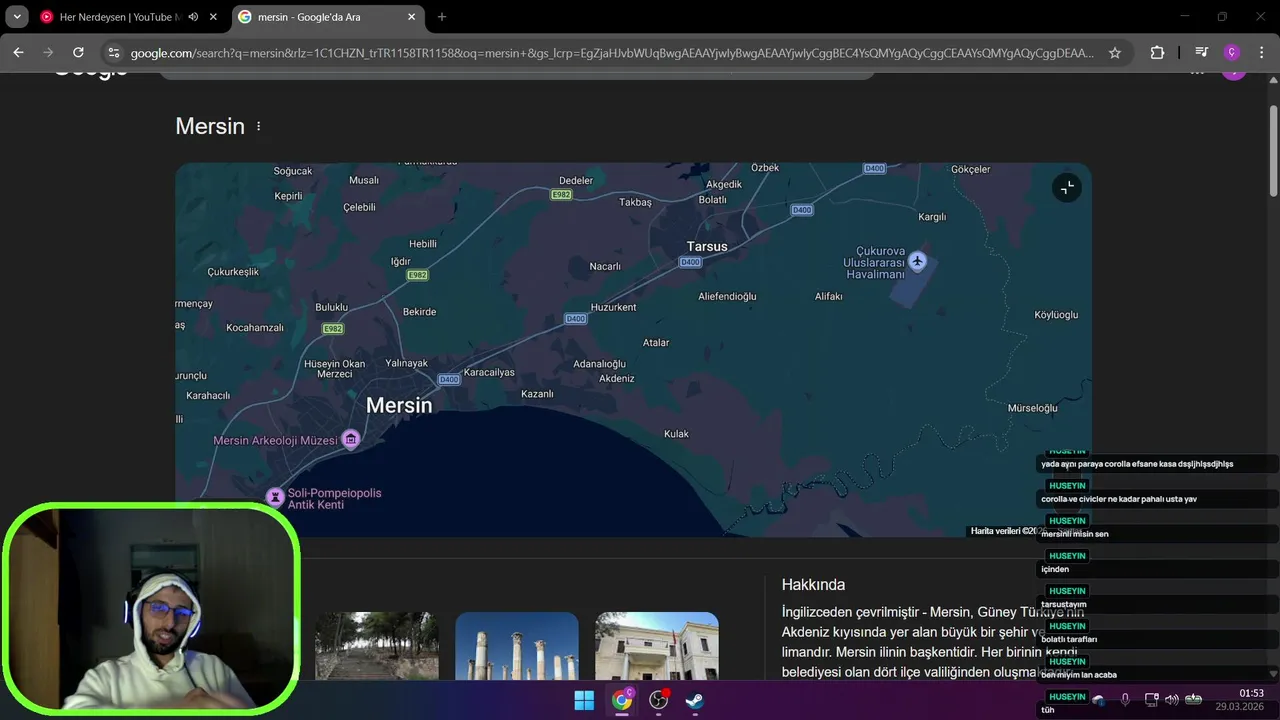Open the ancient columns photo thumbnail
The width and height of the screenshot is (1280, 720).
pyautogui.click(x=517, y=646)
